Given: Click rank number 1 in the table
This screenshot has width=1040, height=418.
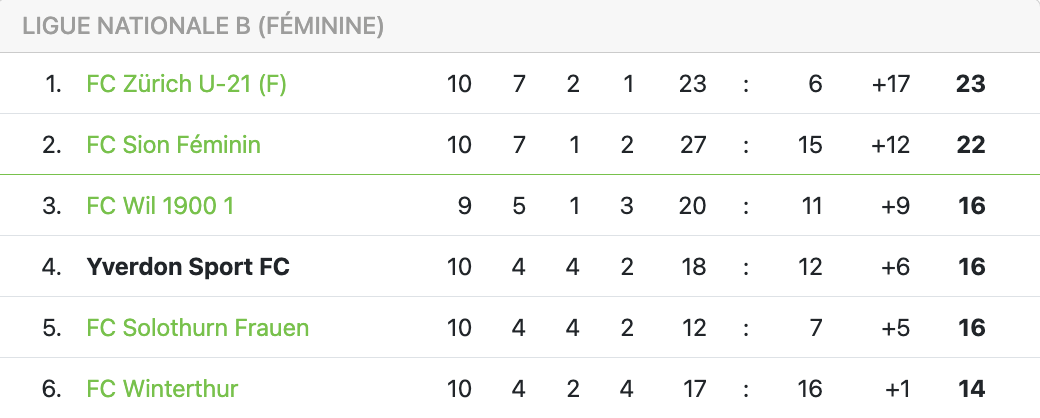Looking at the screenshot, I should tap(53, 84).
